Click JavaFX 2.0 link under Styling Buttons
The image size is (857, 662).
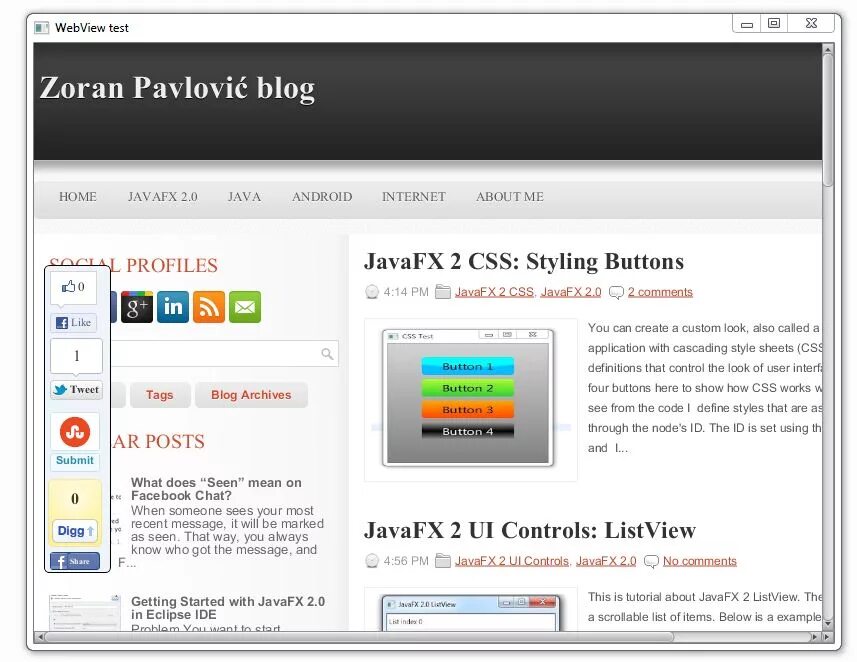coord(571,292)
